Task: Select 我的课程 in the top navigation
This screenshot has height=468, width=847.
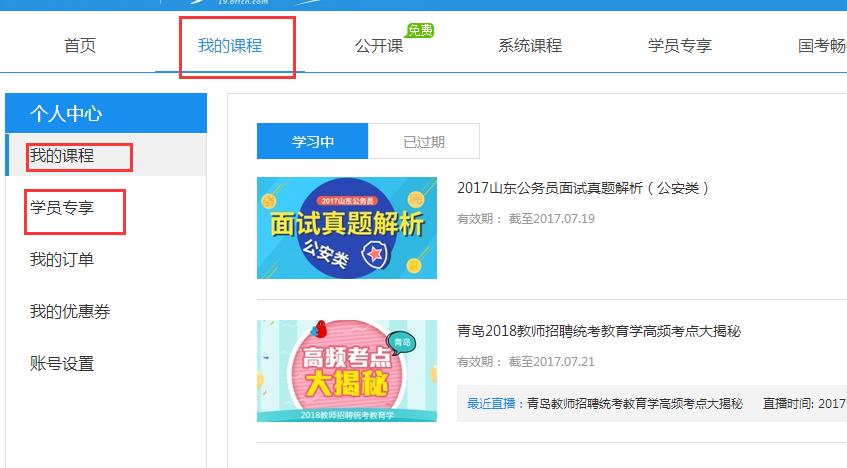Action: coord(230,46)
